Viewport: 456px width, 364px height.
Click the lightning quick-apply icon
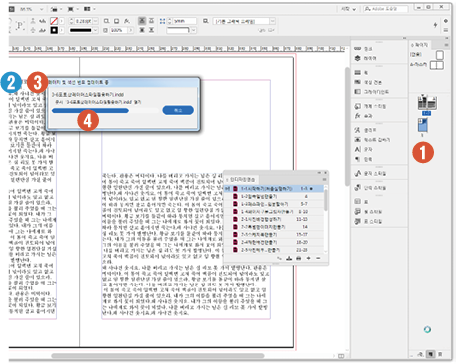[x=435, y=25]
